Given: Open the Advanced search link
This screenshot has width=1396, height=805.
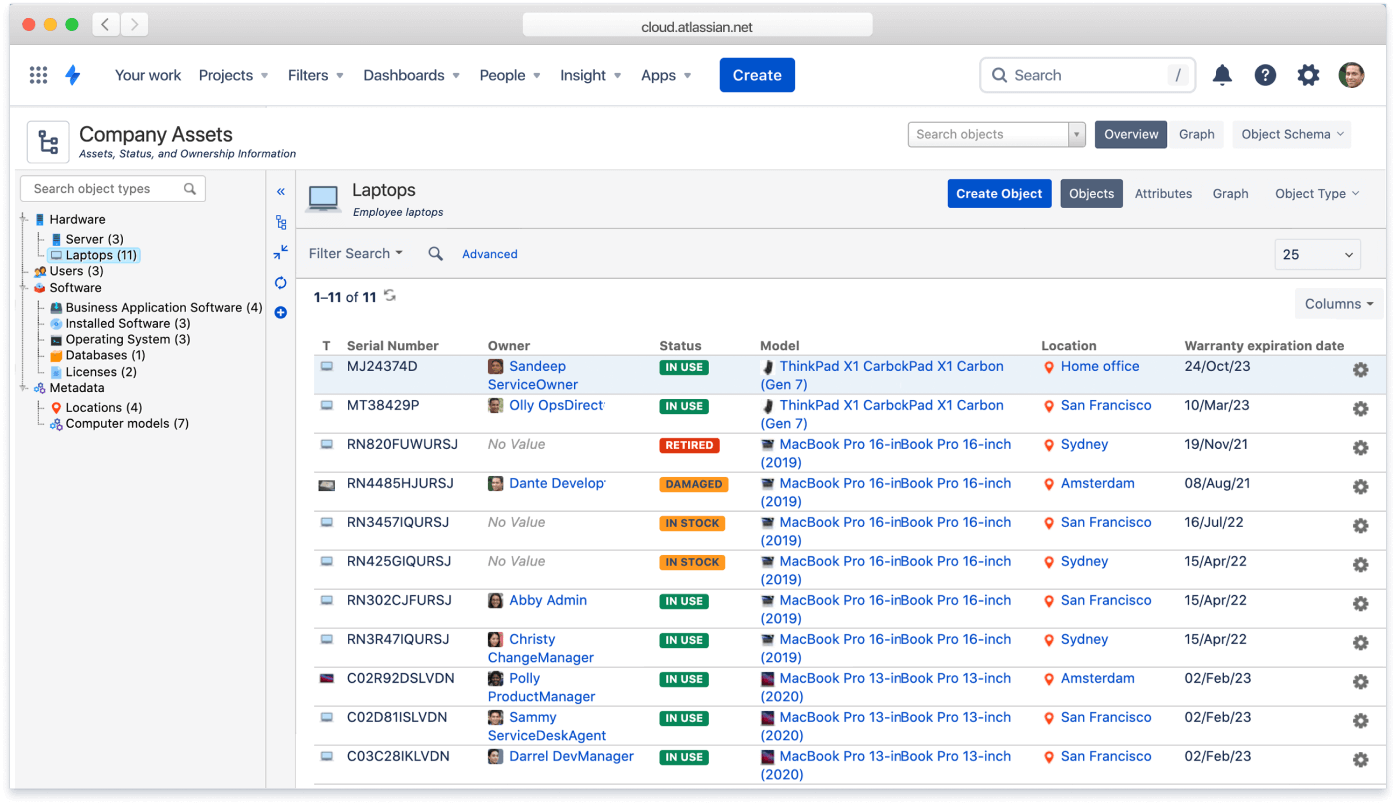Looking at the screenshot, I should tap(489, 254).
